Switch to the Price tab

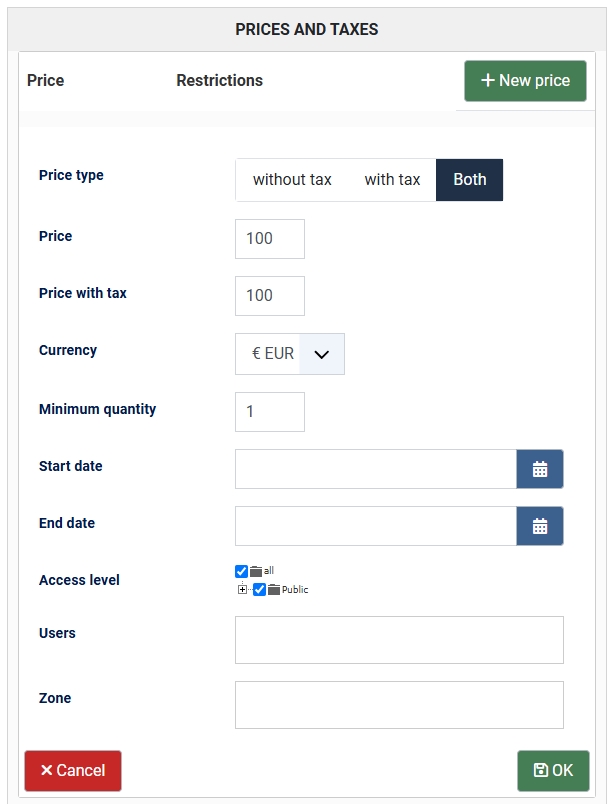point(46,81)
